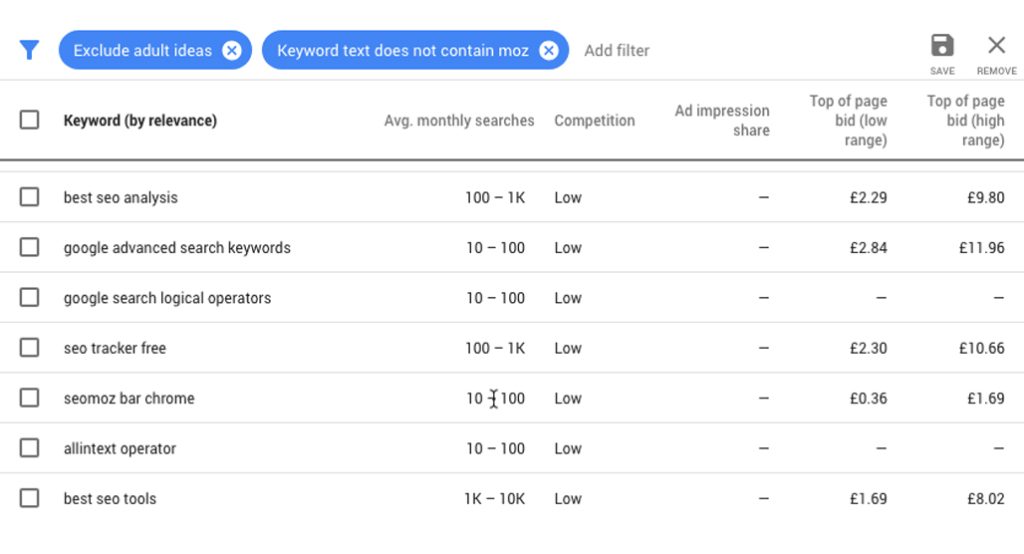Sort by Avg. monthly searches column
1024x554 pixels.
point(459,121)
